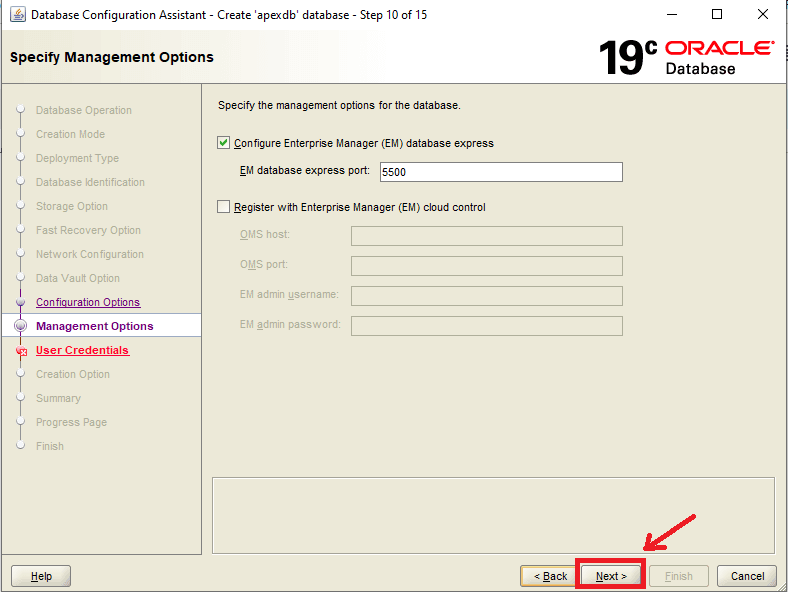Maximize the Database Configuration Assistant window
Image resolution: width=788 pixels, height=592 pixels.
click(717, 15)
